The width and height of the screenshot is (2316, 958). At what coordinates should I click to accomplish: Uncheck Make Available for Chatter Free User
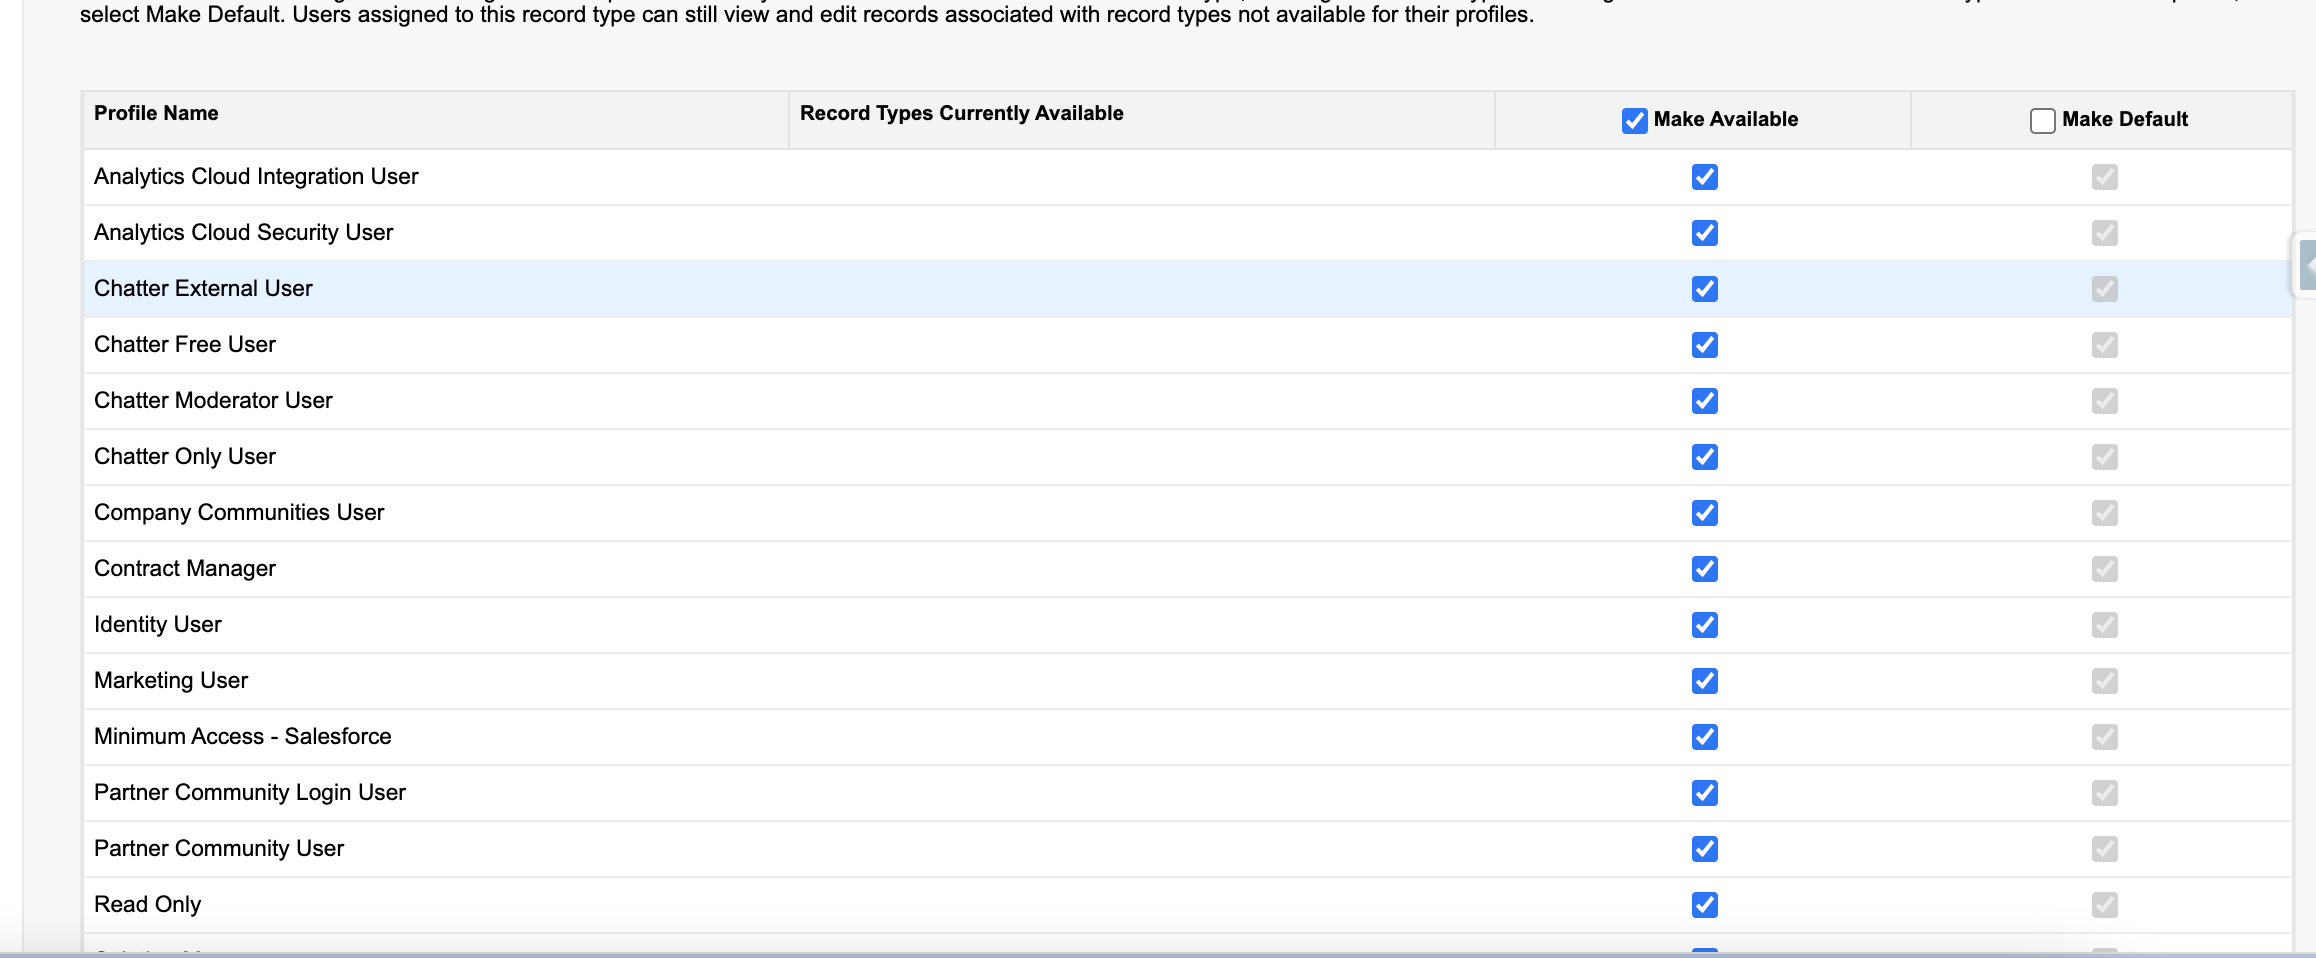(1704, 345)
